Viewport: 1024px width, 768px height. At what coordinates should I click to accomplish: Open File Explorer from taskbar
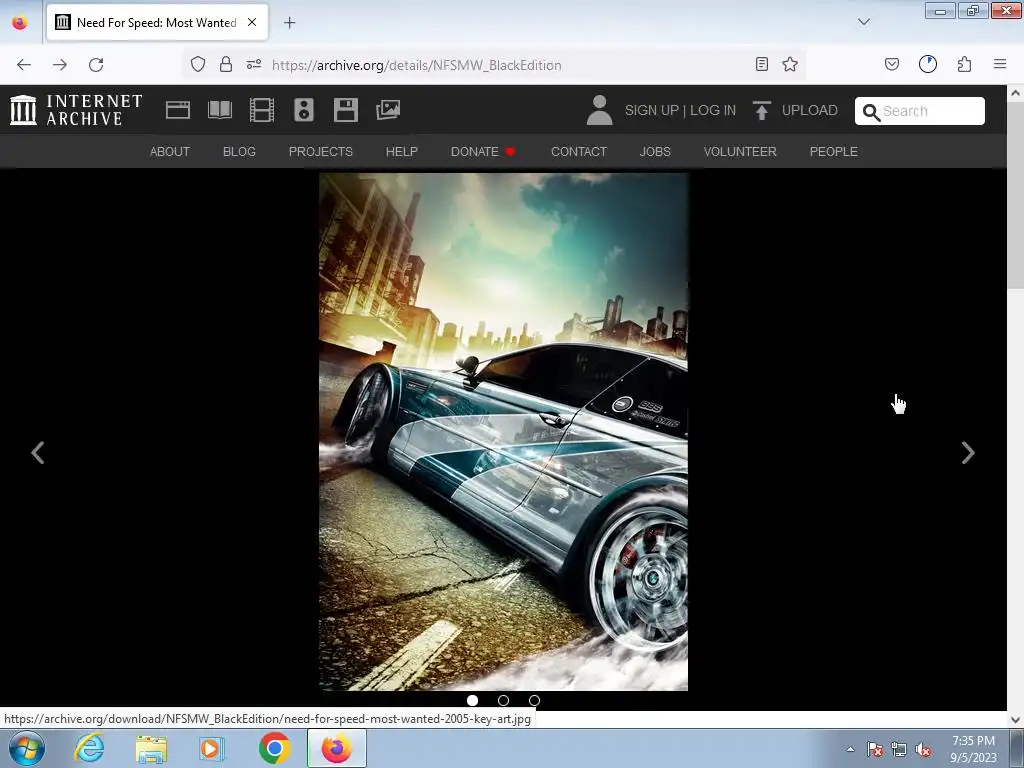click(x=151, y=748)
